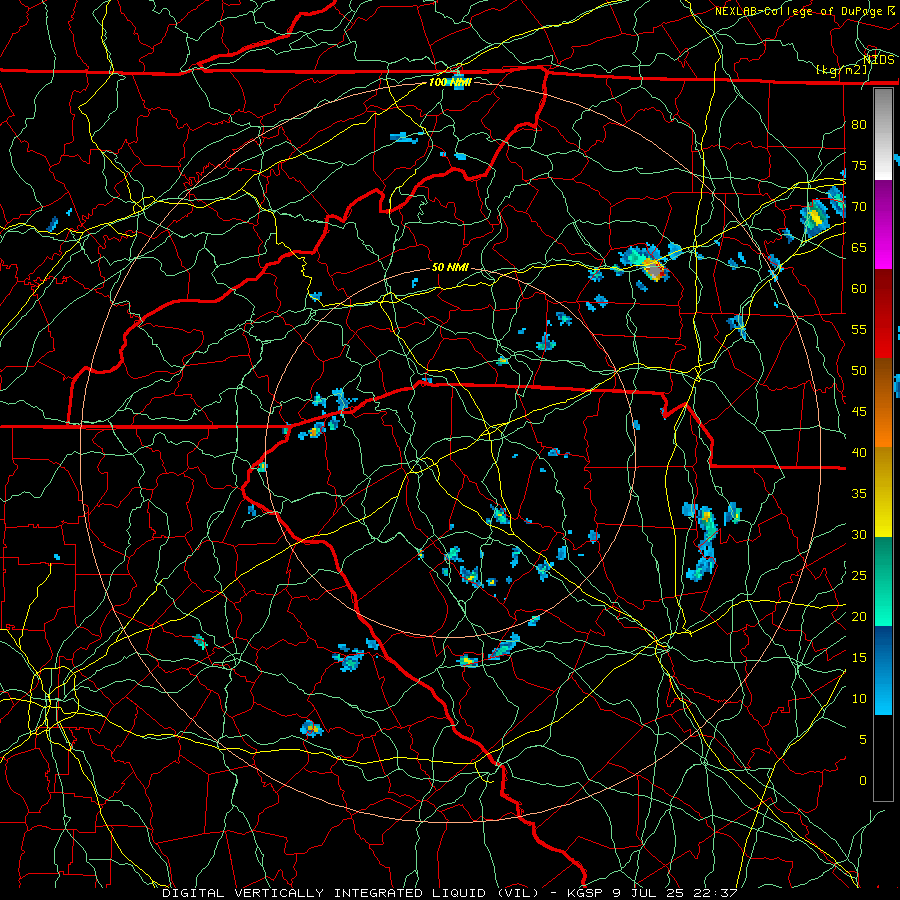Image resolution: width=900 pixels, height=900 pixels.
Task: Click the grey-core storm cell in the northeast
Action: (x=653, y=269)
